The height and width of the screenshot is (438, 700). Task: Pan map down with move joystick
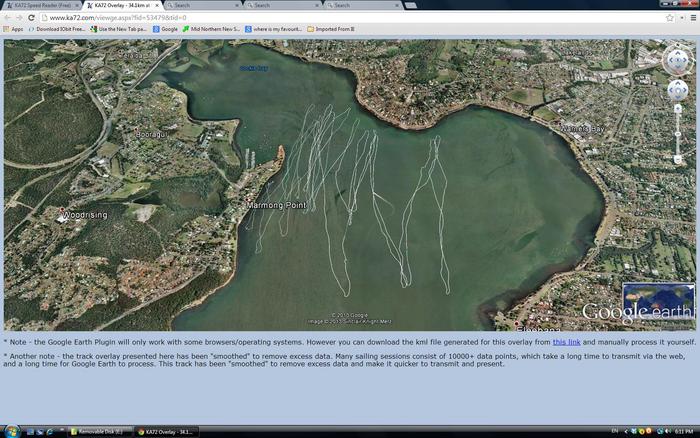678,97
